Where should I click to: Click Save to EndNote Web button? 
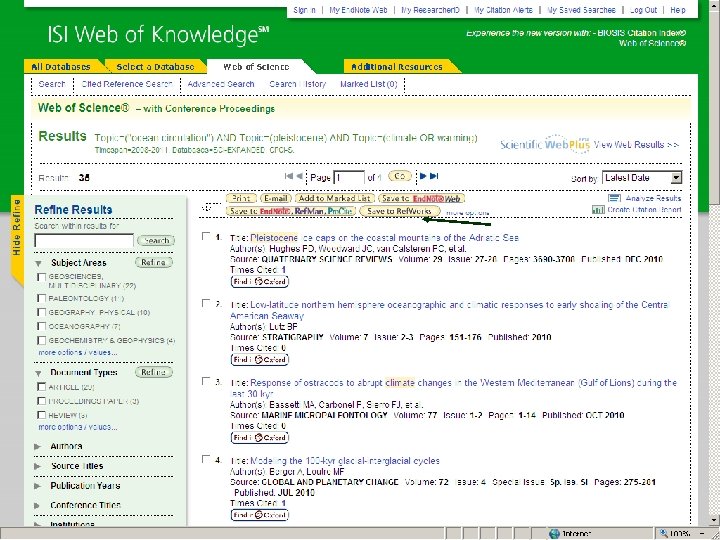(421, 198)
